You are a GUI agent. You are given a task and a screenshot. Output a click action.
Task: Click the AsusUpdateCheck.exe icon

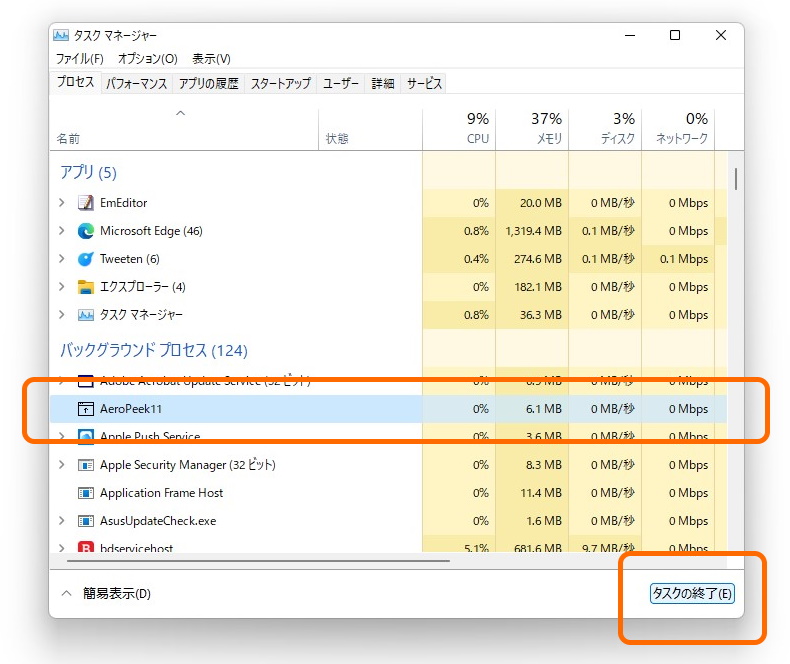pyautogui.click(x=86, y=520)
